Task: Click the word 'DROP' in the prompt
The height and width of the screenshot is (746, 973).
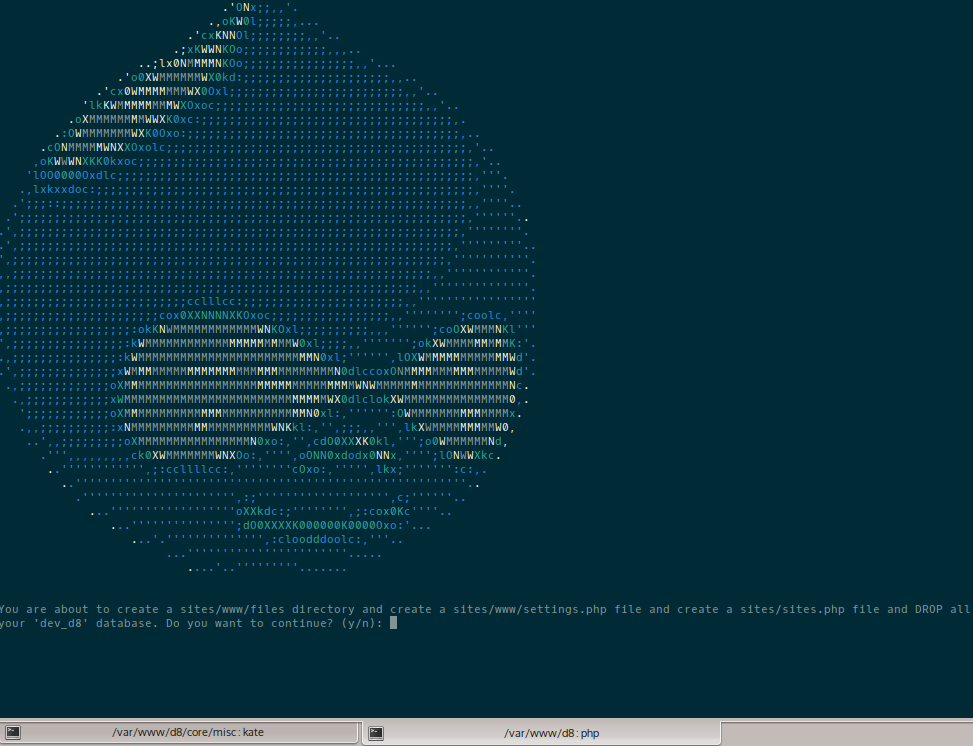Action: [929, 609]
